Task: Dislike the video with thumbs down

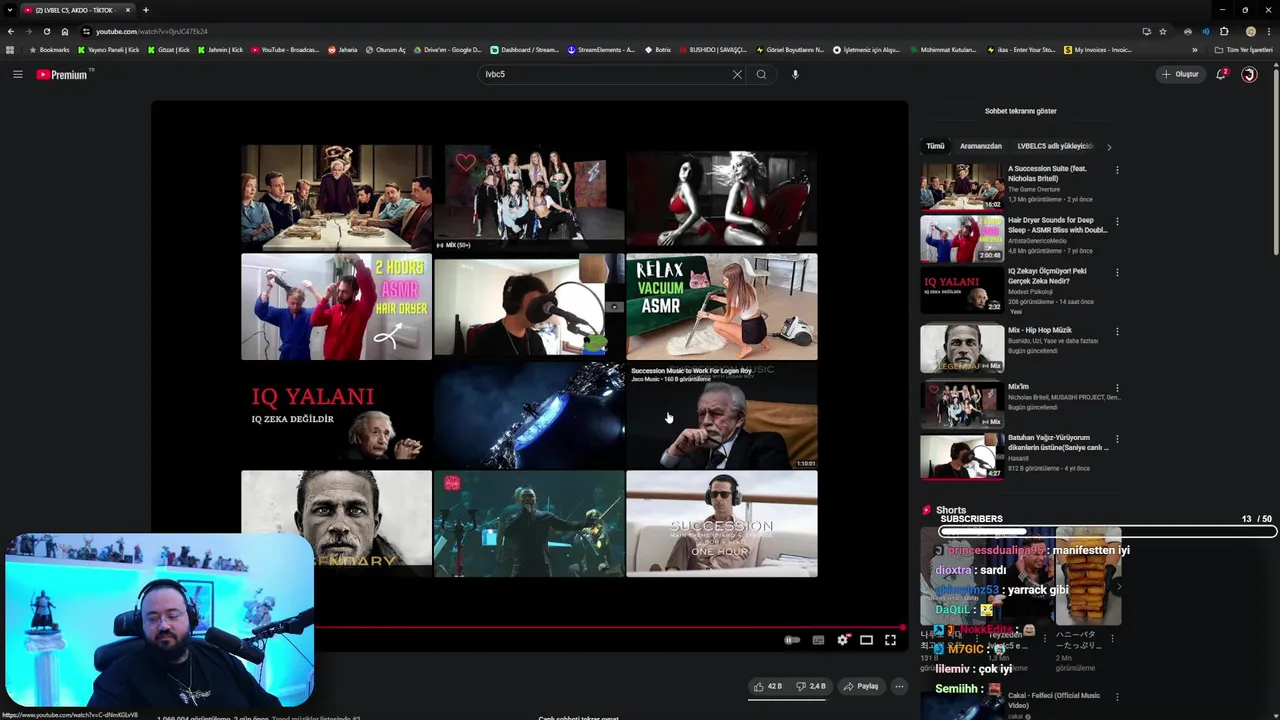Action: coord(812,686)
